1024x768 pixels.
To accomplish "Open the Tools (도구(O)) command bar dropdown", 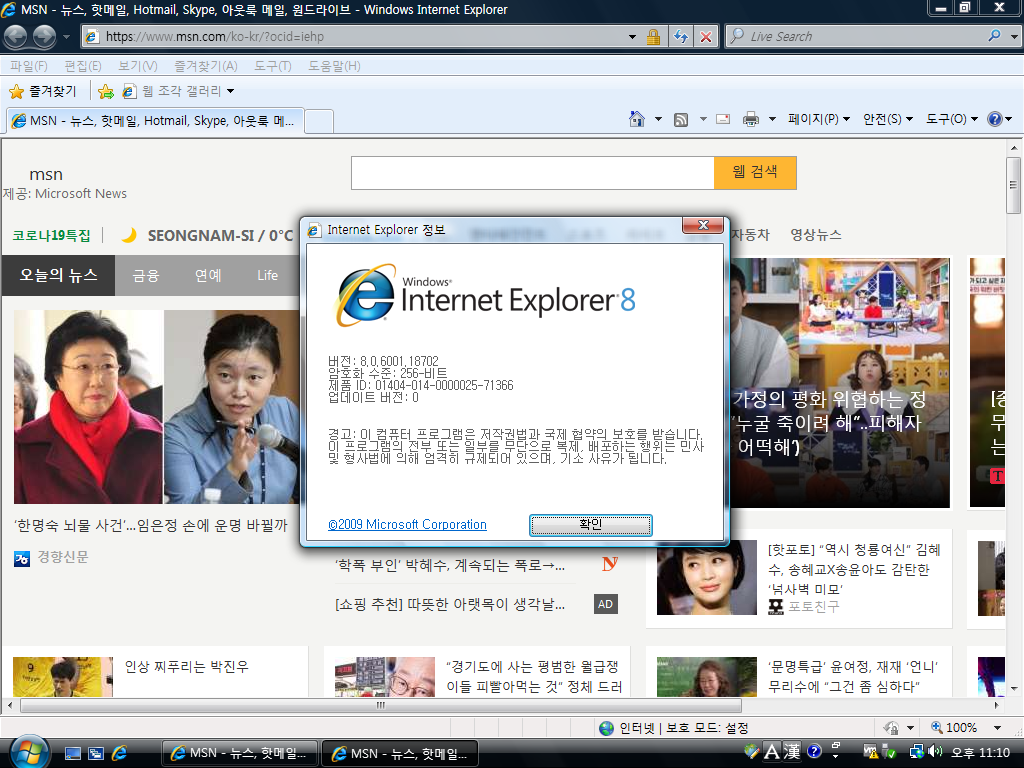I will (952, 119).
